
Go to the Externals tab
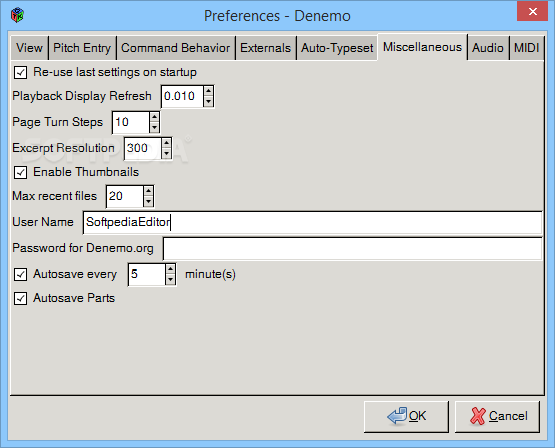pos(265,48)
